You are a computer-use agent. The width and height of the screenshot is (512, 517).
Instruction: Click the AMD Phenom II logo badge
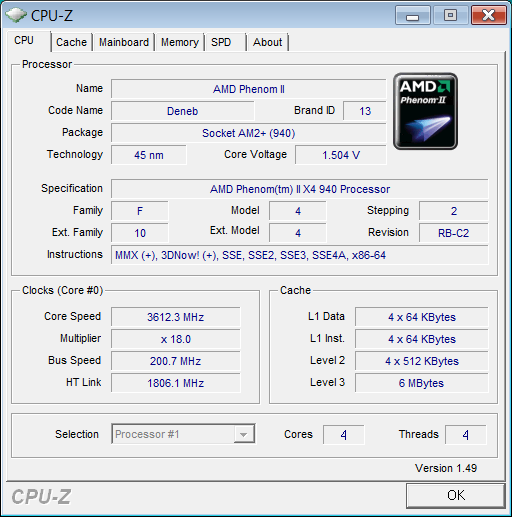click(425, 111)
